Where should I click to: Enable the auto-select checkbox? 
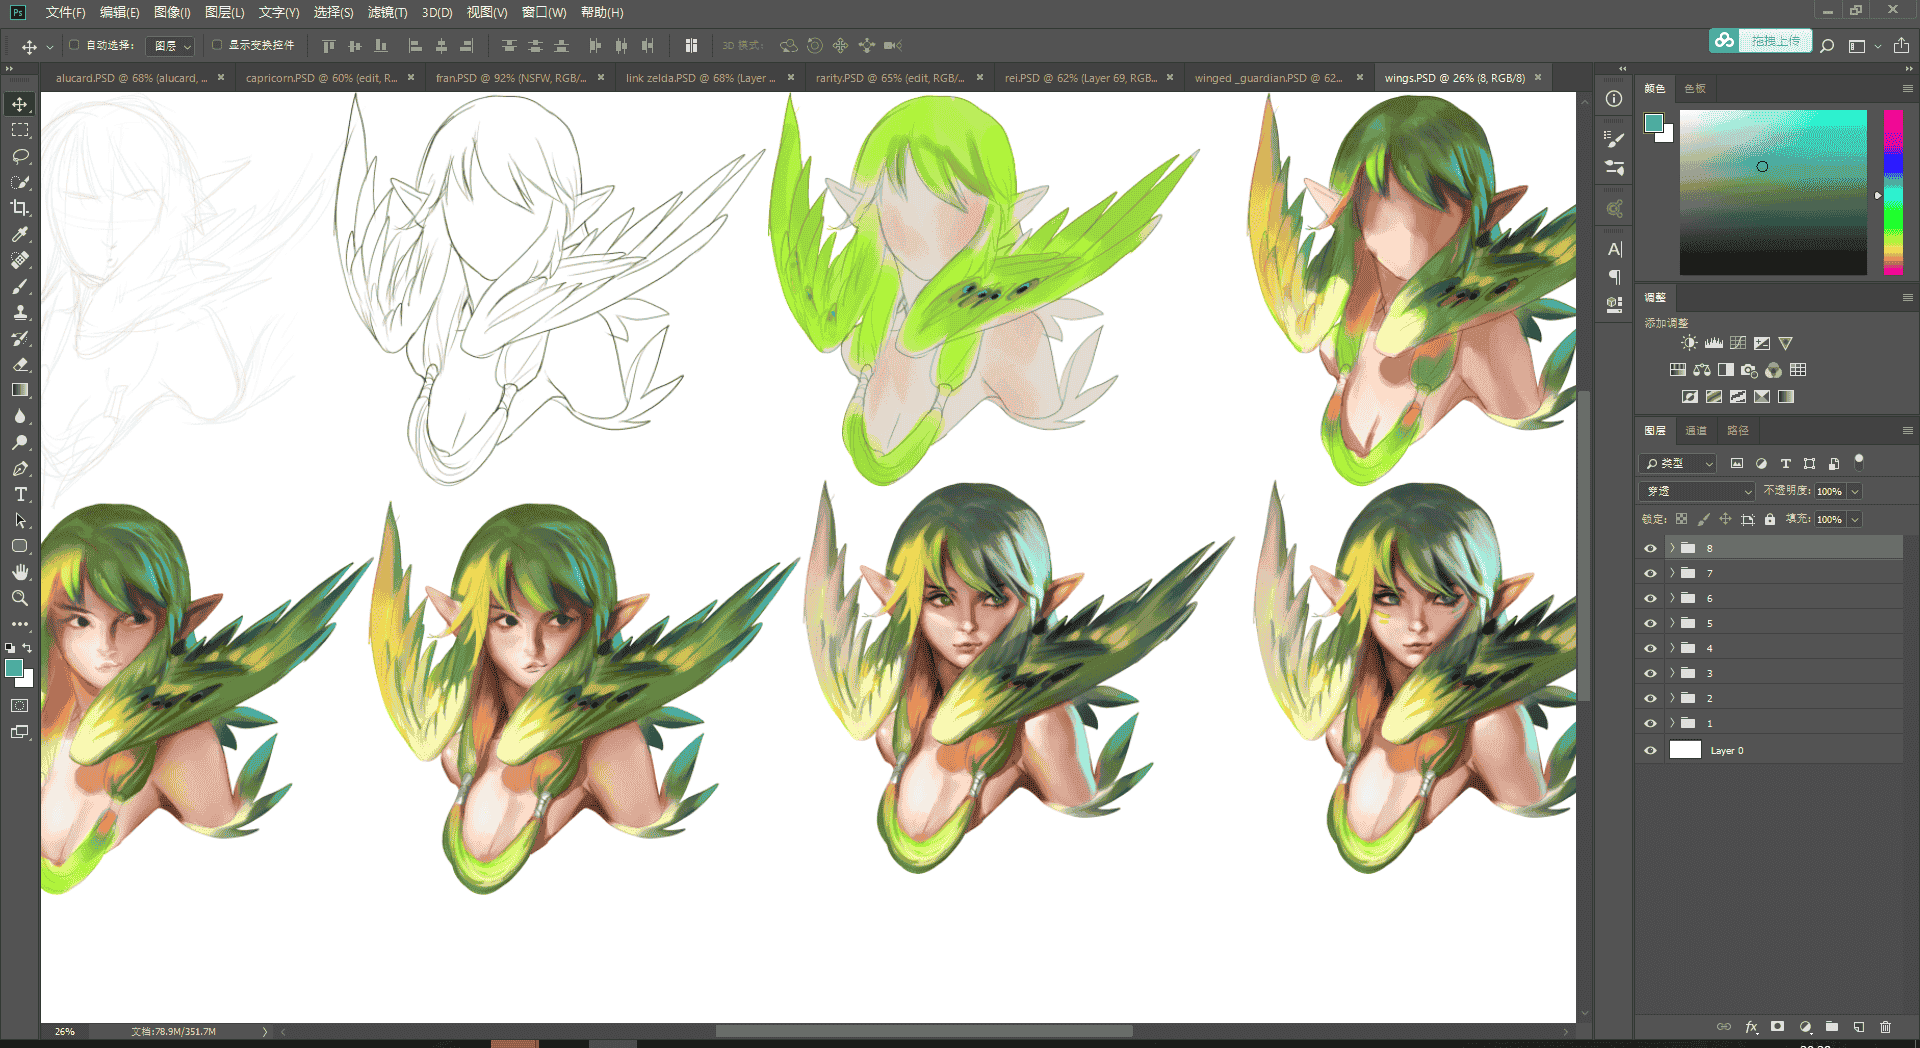(x=74, y=45)
